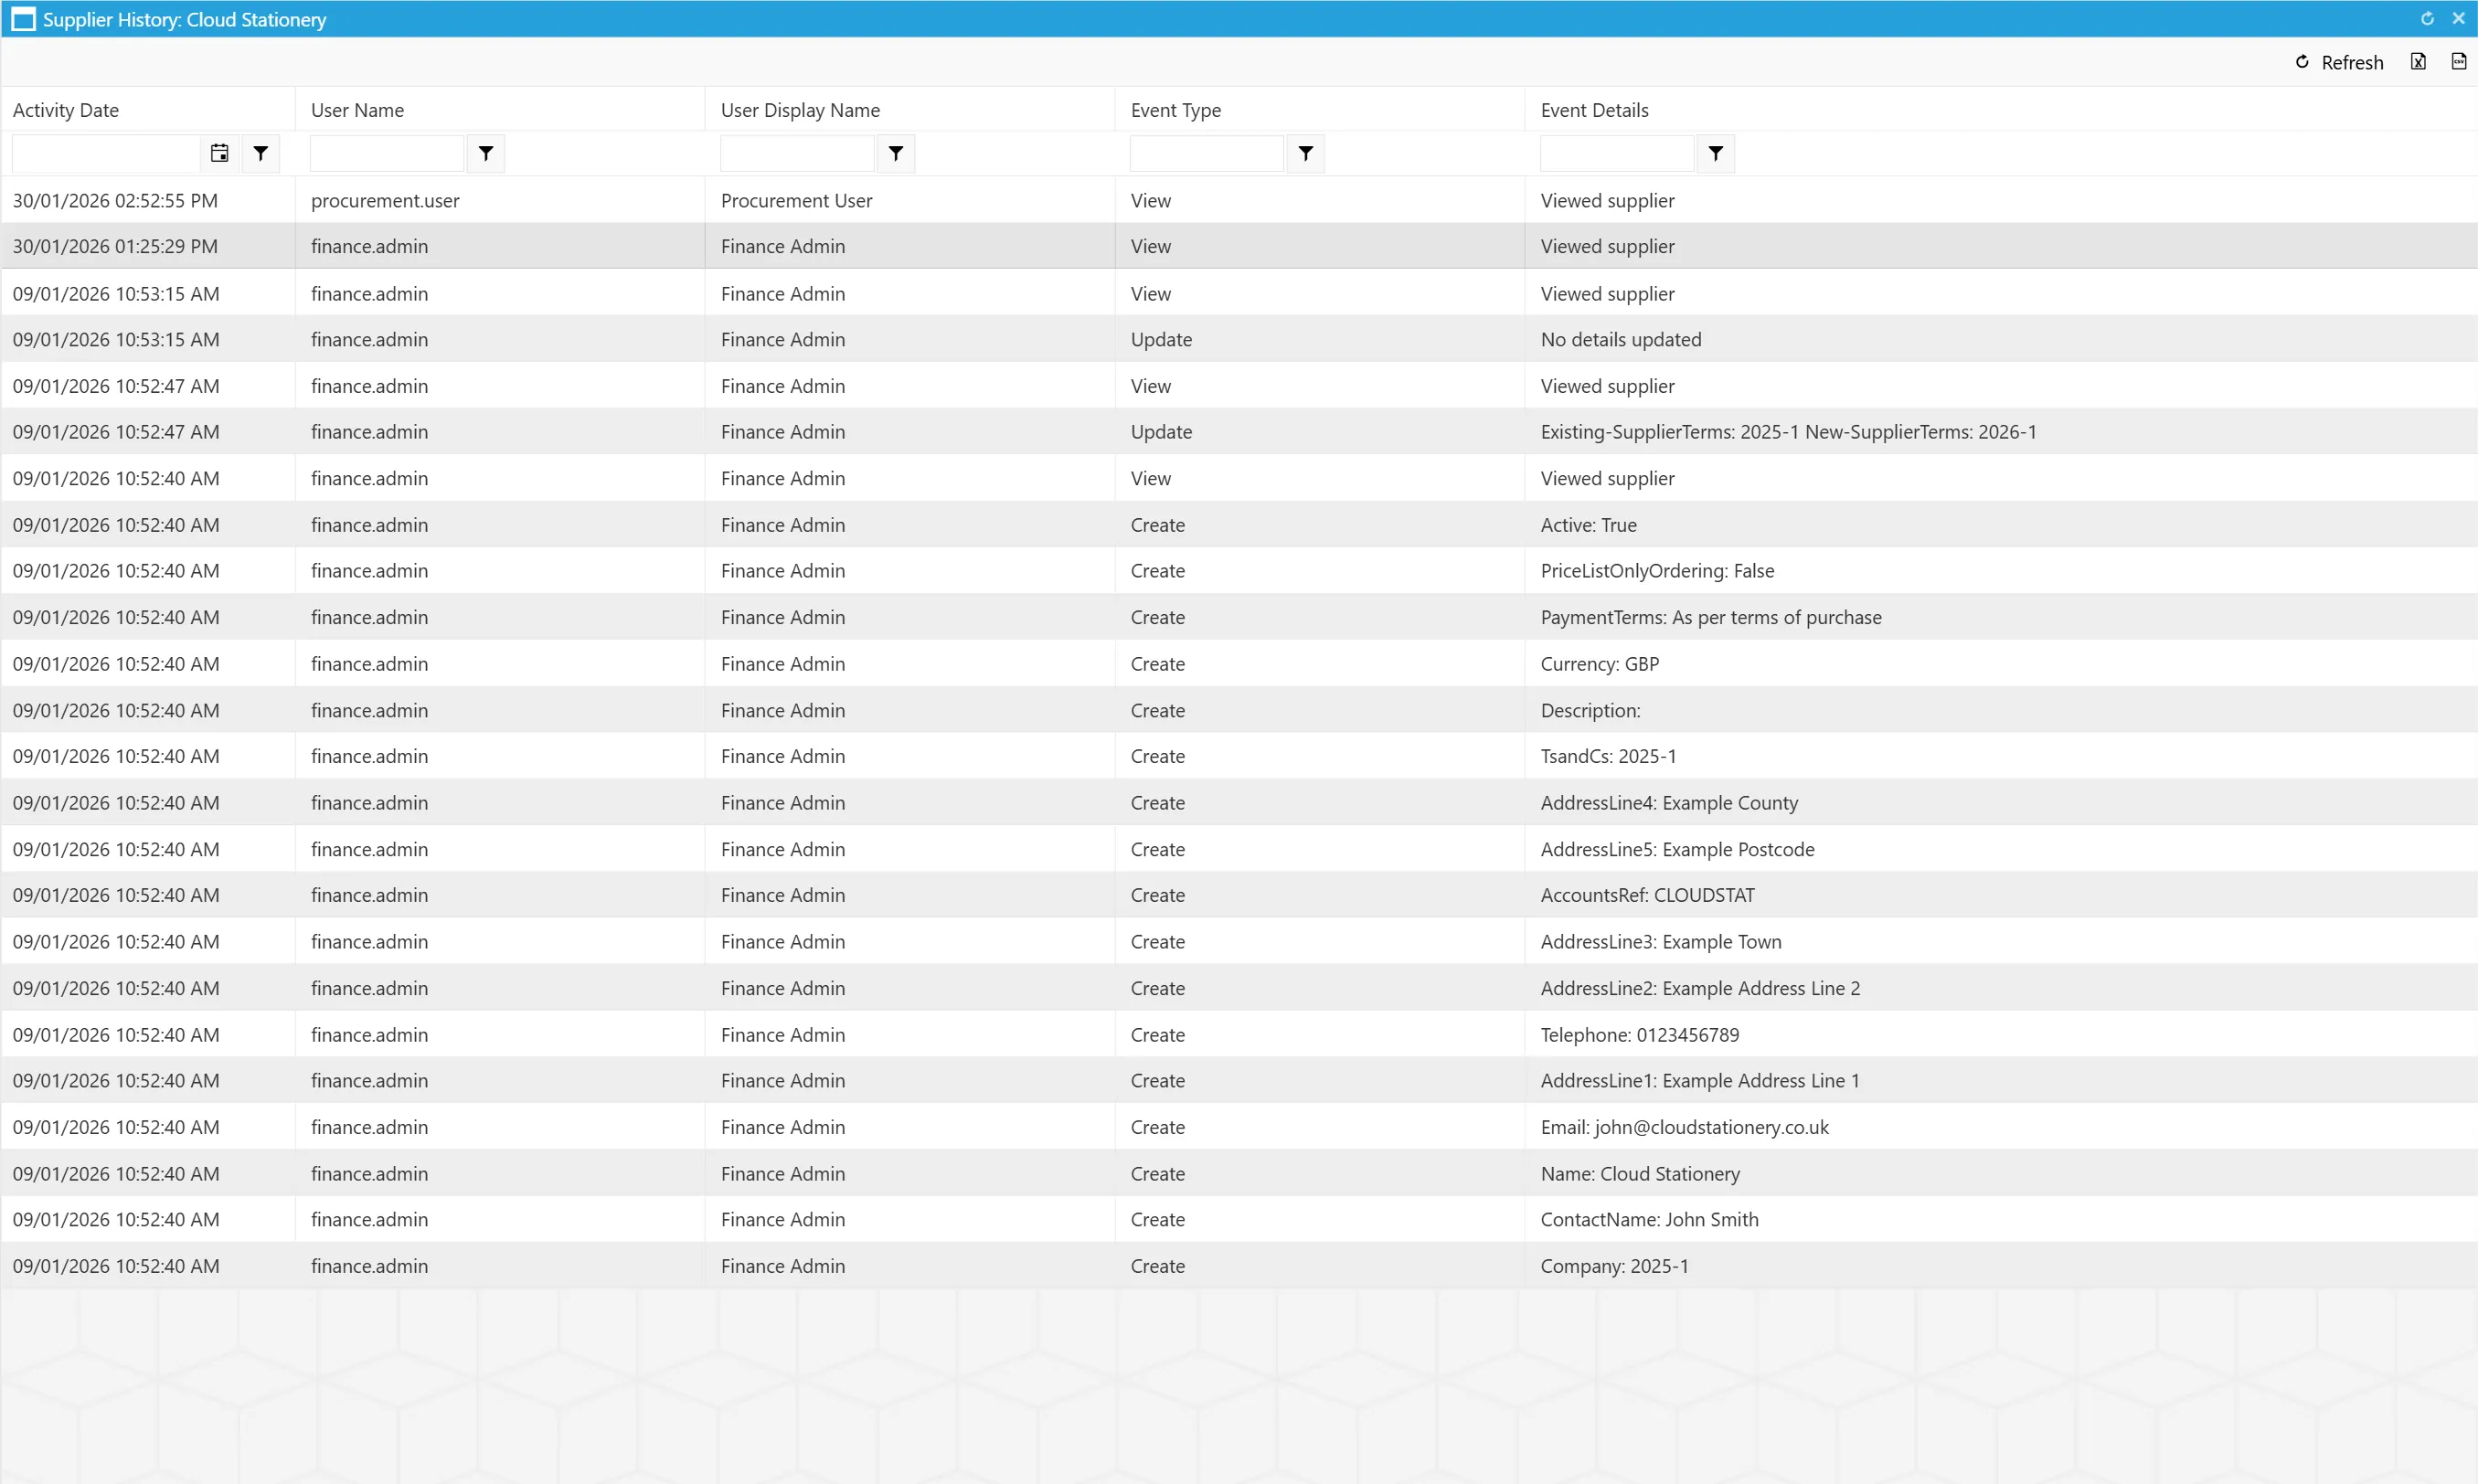
Task: Select the AccountsRef: CLOUDSTAT cell
Action: pos(2001,895)
